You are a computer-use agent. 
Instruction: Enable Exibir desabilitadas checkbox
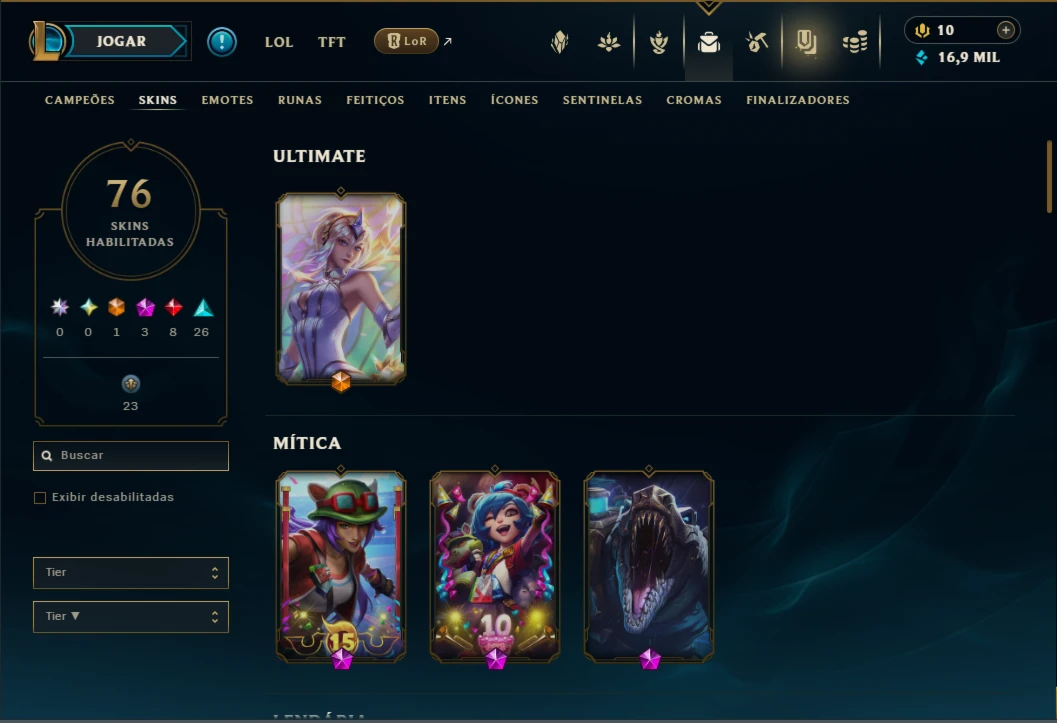click(40, 497)
